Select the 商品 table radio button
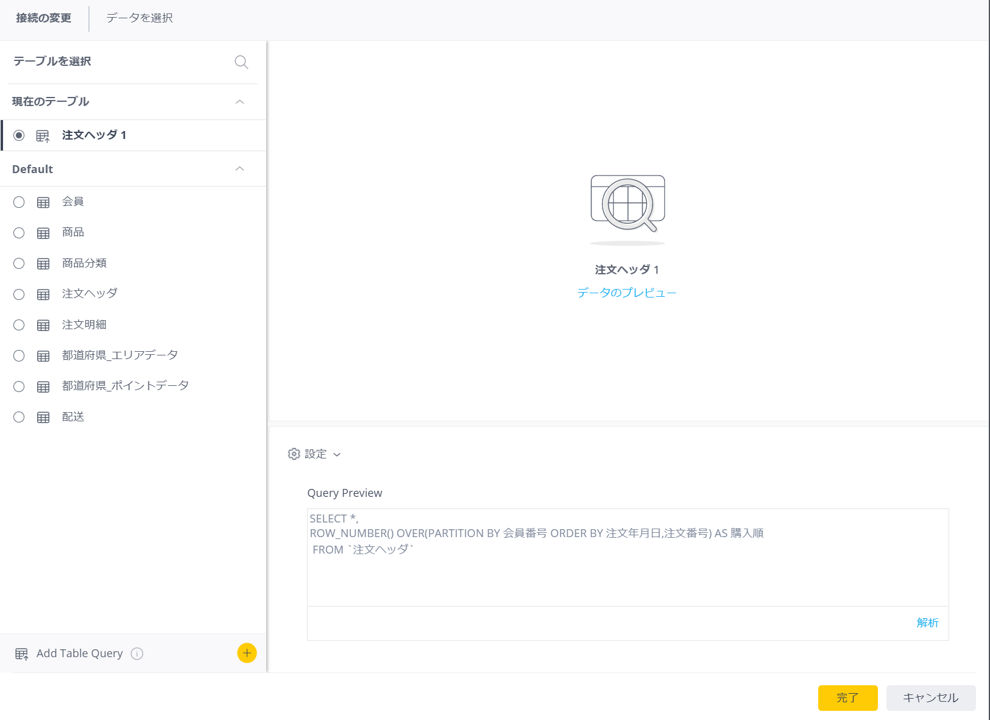 [19, 233]
